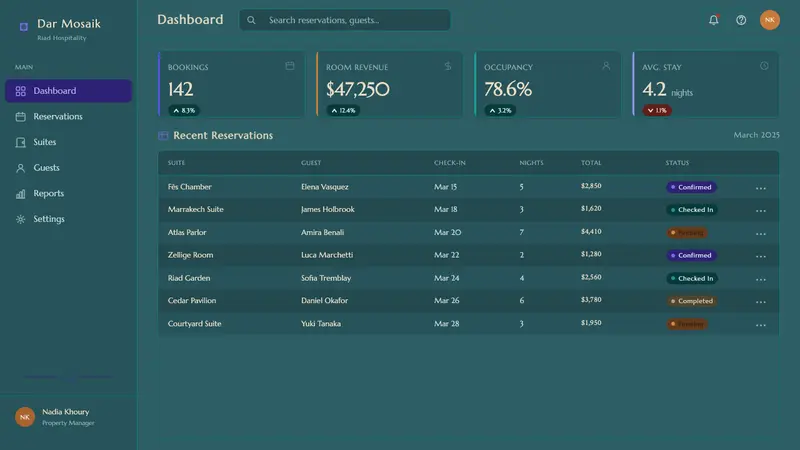Click Completed badge for Daniel Okafor
This screenshot has height=450, width=800.
pyautogui.click(x=692, y=301)
